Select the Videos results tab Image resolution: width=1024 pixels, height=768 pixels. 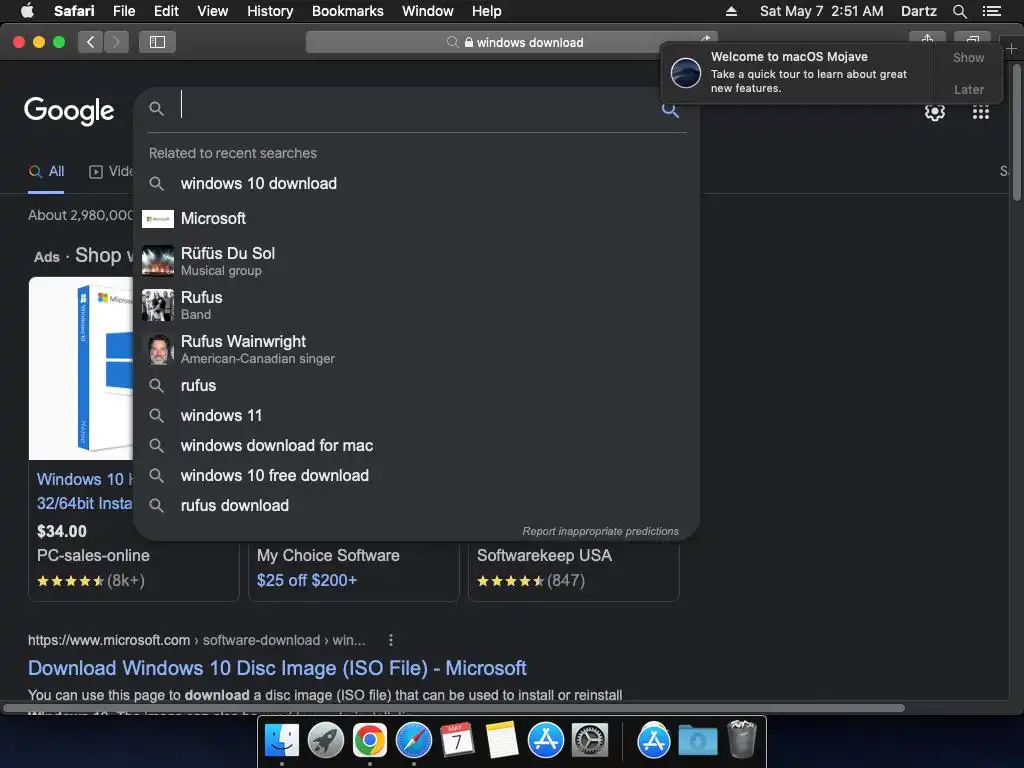pyautogui.click(x=111, y=171)
